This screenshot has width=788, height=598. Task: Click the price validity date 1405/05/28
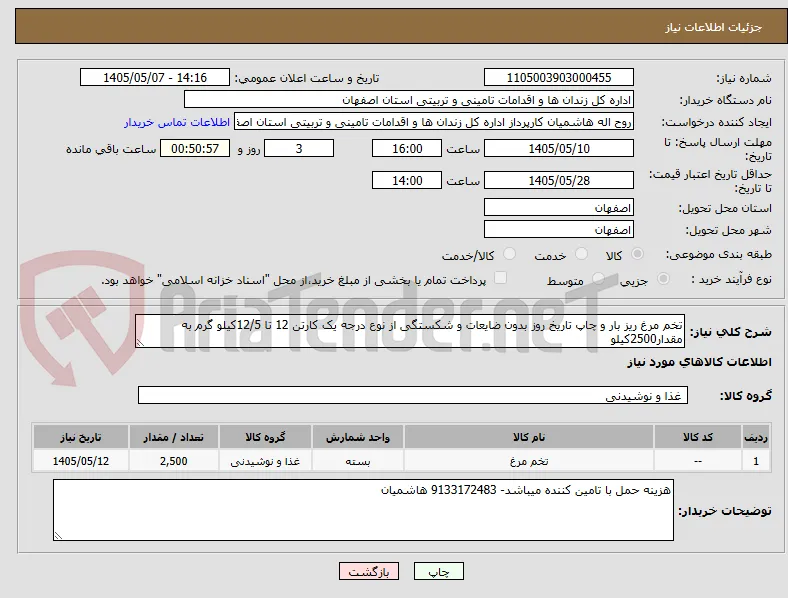(558, 180)
